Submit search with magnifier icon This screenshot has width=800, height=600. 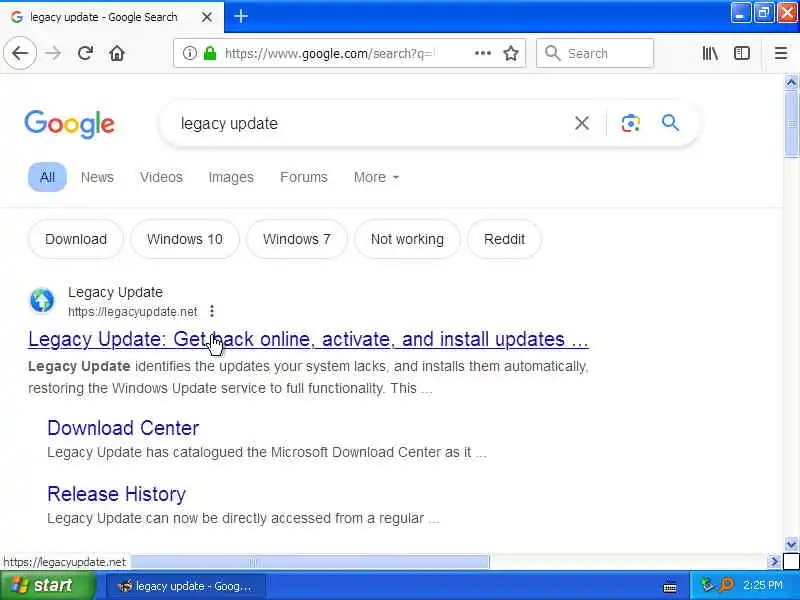pos(670,123)
